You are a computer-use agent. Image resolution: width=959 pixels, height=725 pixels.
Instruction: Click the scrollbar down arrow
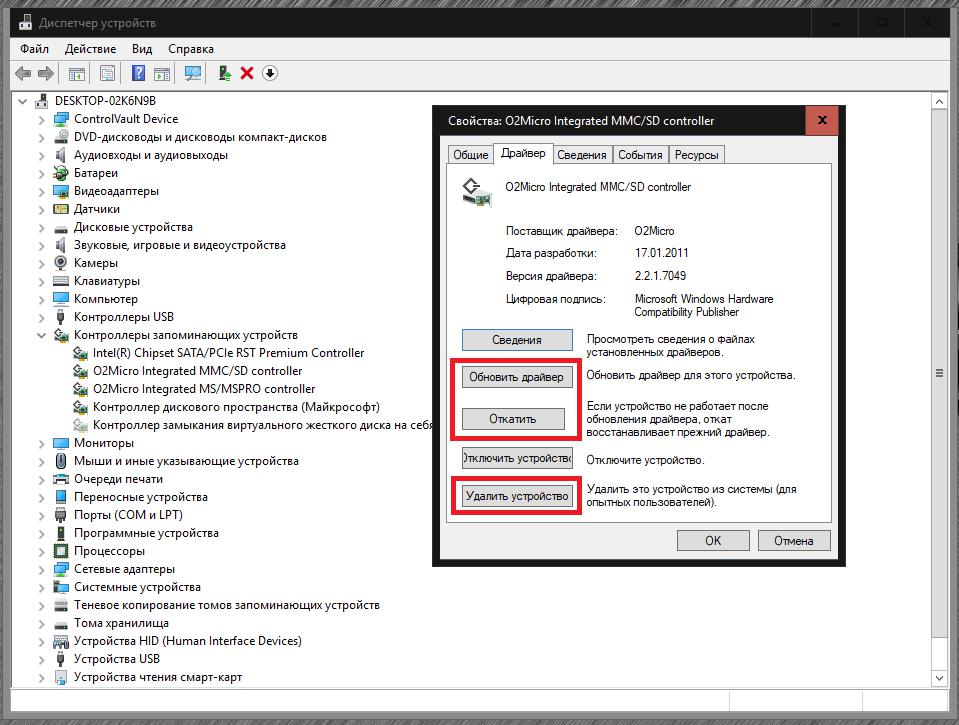939,678
